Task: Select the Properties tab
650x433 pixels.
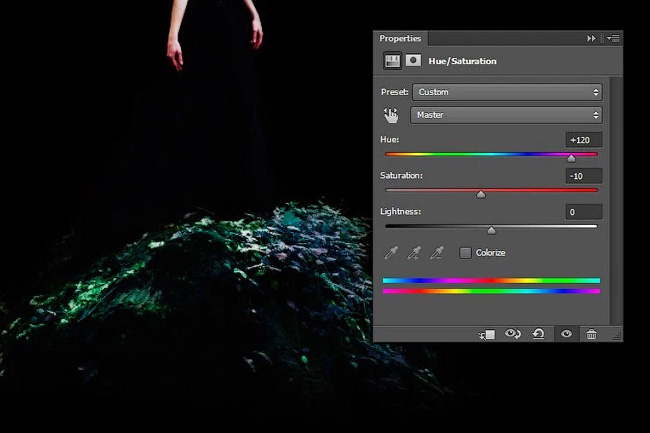Action: click(x=400, y=39)
